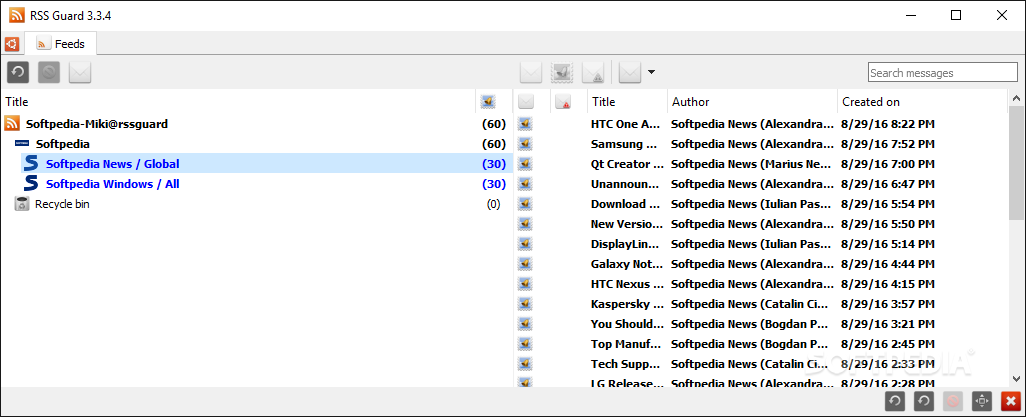The width and height of the screenshot is (1026, 417).
Task: Click the (30) count of Softpedia Windows / All
Action: tap(494, 184)
